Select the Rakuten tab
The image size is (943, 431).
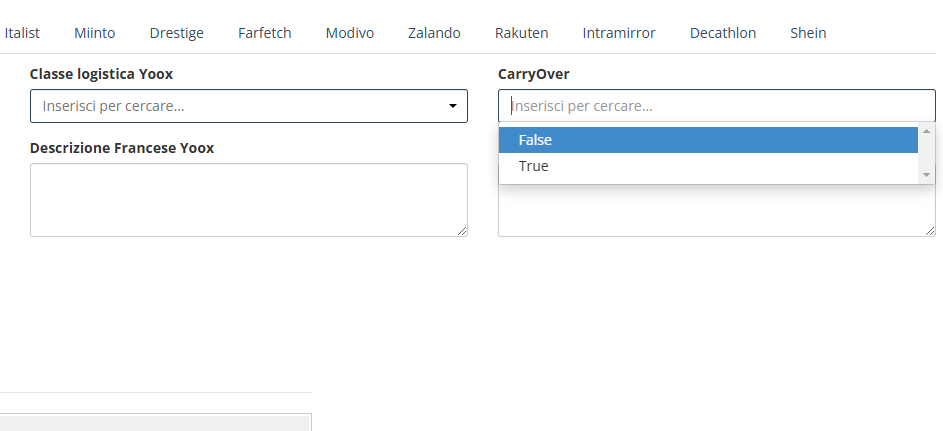pyautogui.click(x=521, y=33)
